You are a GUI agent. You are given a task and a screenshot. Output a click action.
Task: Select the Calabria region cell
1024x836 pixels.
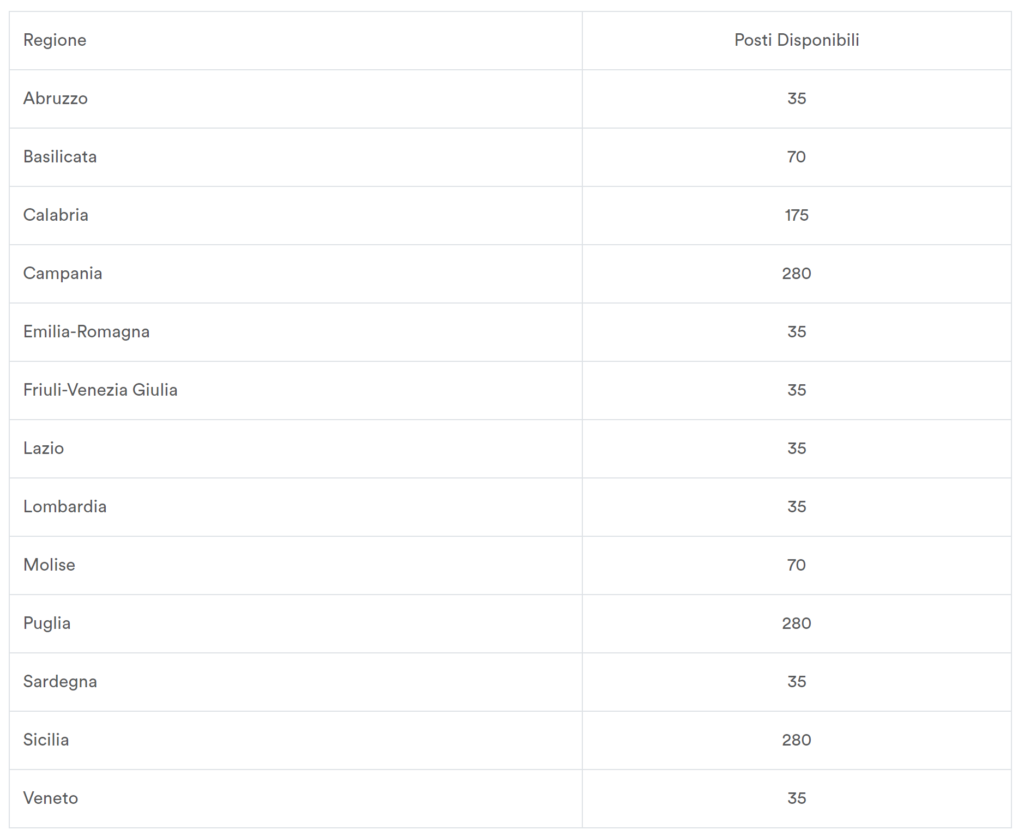click(x=56, y=215)
